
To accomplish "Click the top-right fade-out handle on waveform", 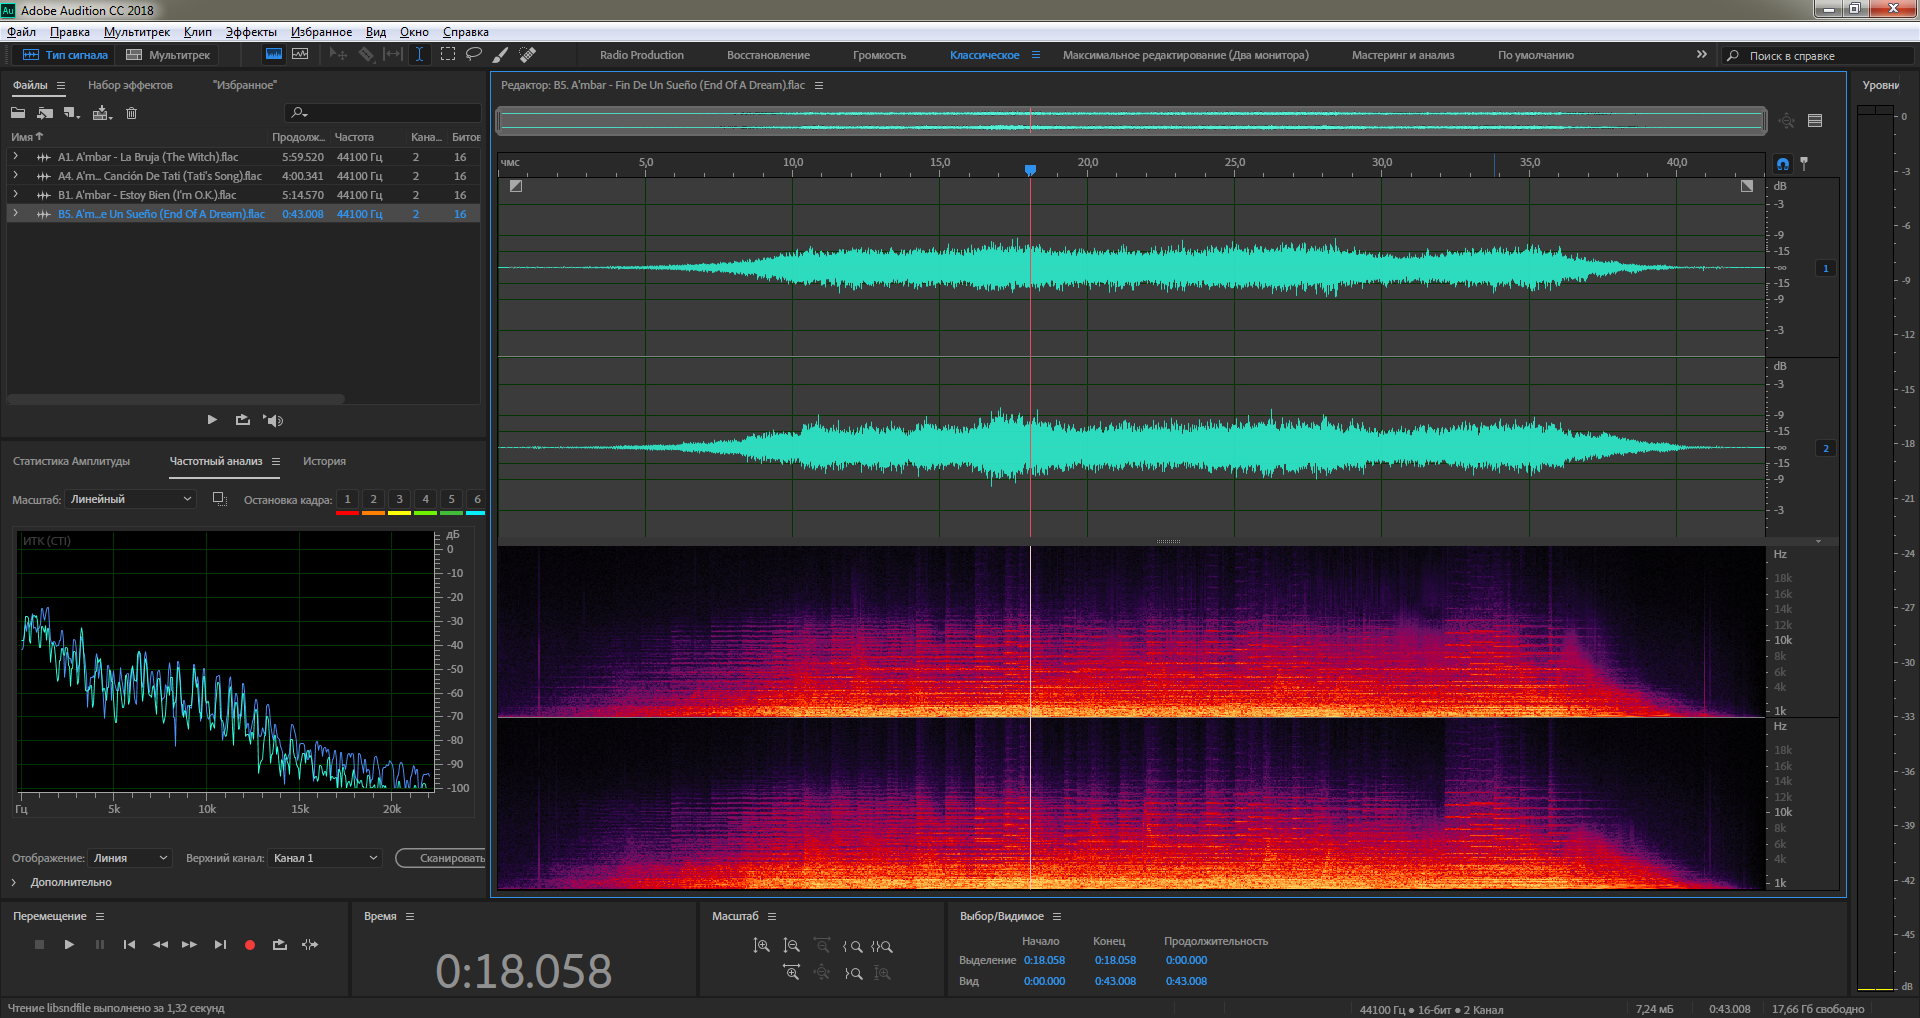I will (1747, 186).
